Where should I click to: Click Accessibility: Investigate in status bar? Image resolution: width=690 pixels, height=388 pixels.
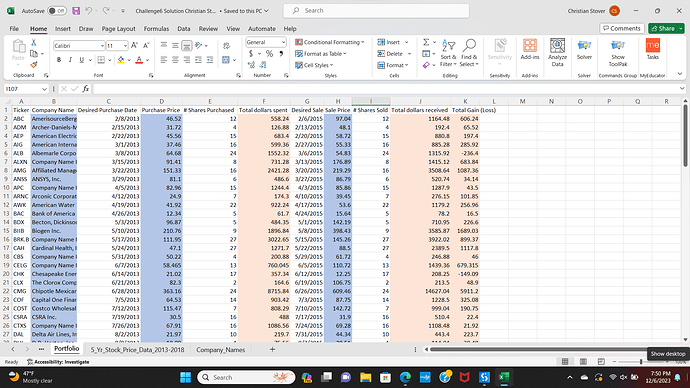(x=58, y=362)
